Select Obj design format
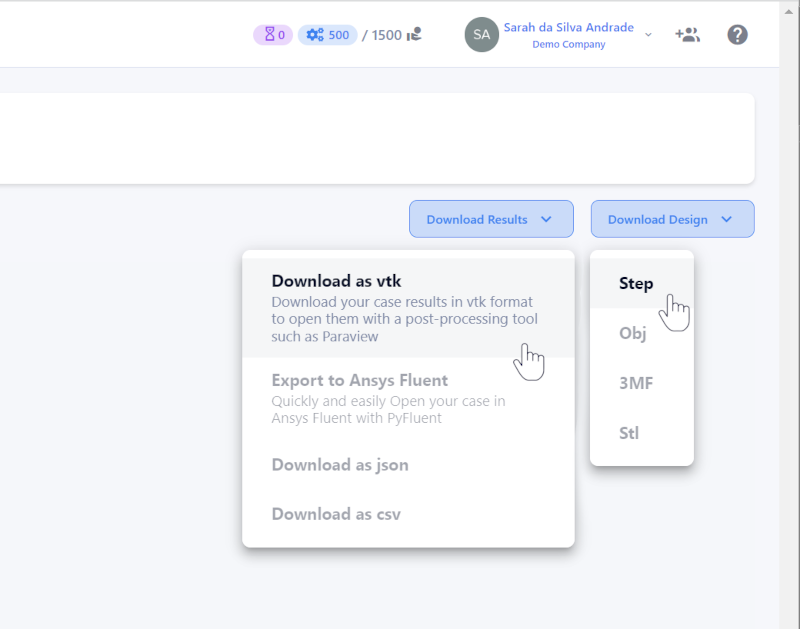The height and width of the screenshot is (629, 800). coord(642,333)
